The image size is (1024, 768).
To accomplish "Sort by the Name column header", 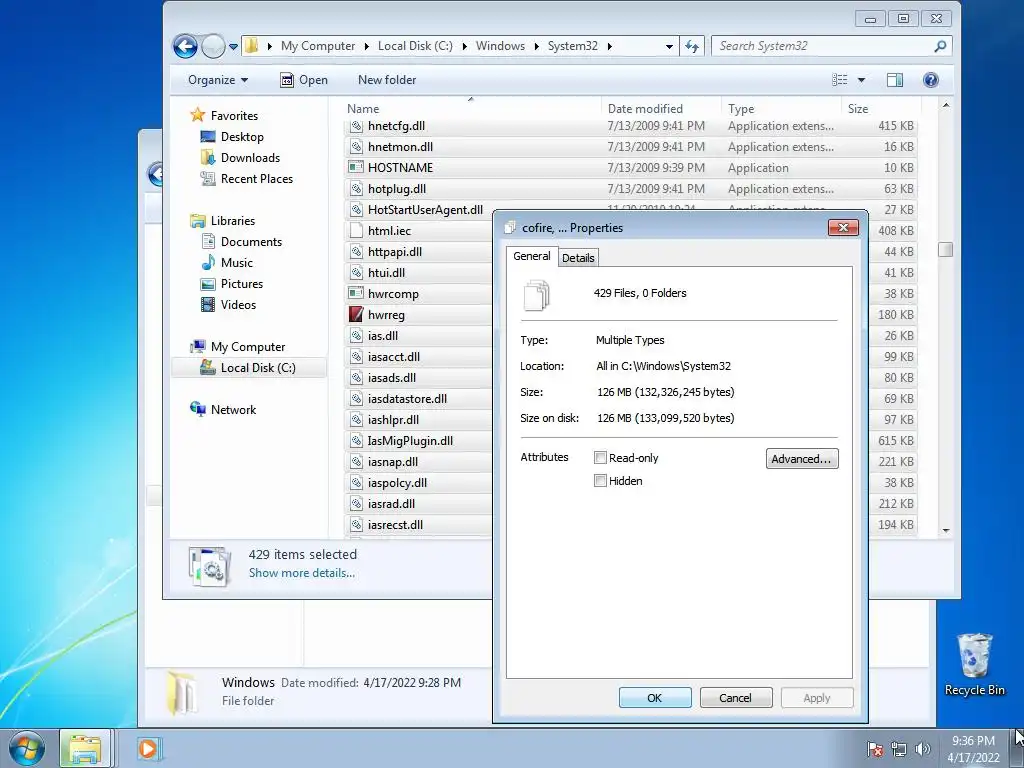I will [x=472, y=108].
